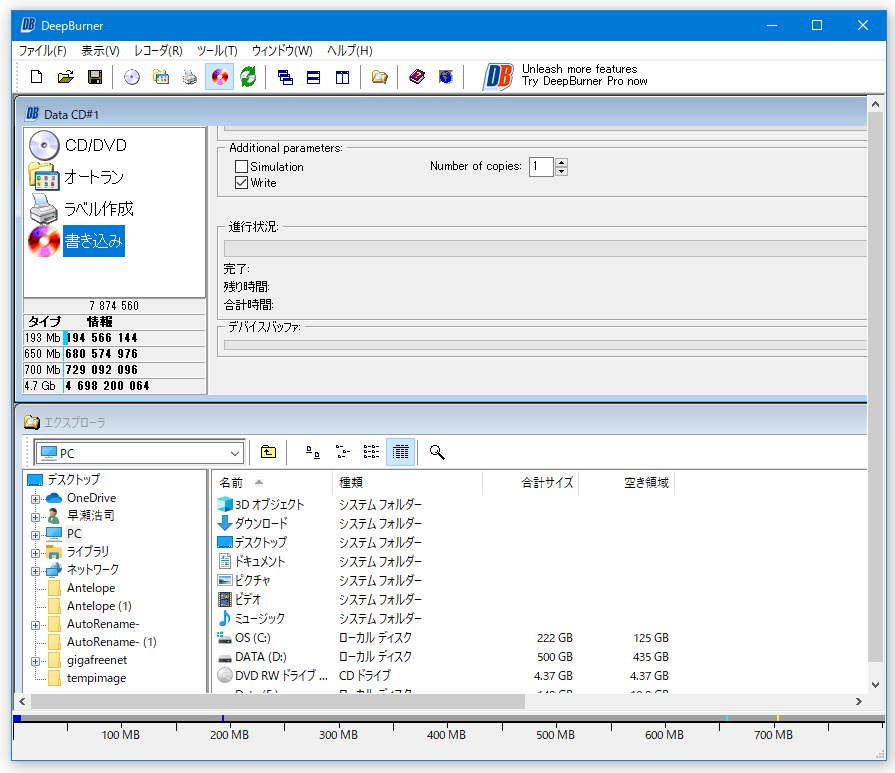Expand the ネットワーク tree node
The image size is (895, 773).
[x=35, y=571]
